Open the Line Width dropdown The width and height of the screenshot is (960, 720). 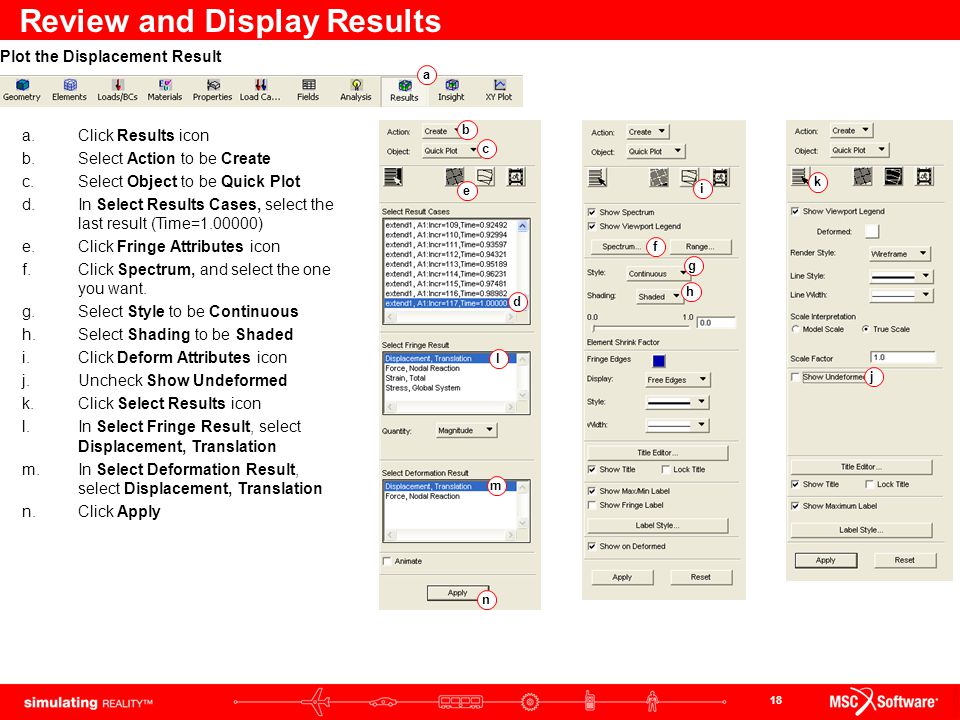tap(901, 295)
